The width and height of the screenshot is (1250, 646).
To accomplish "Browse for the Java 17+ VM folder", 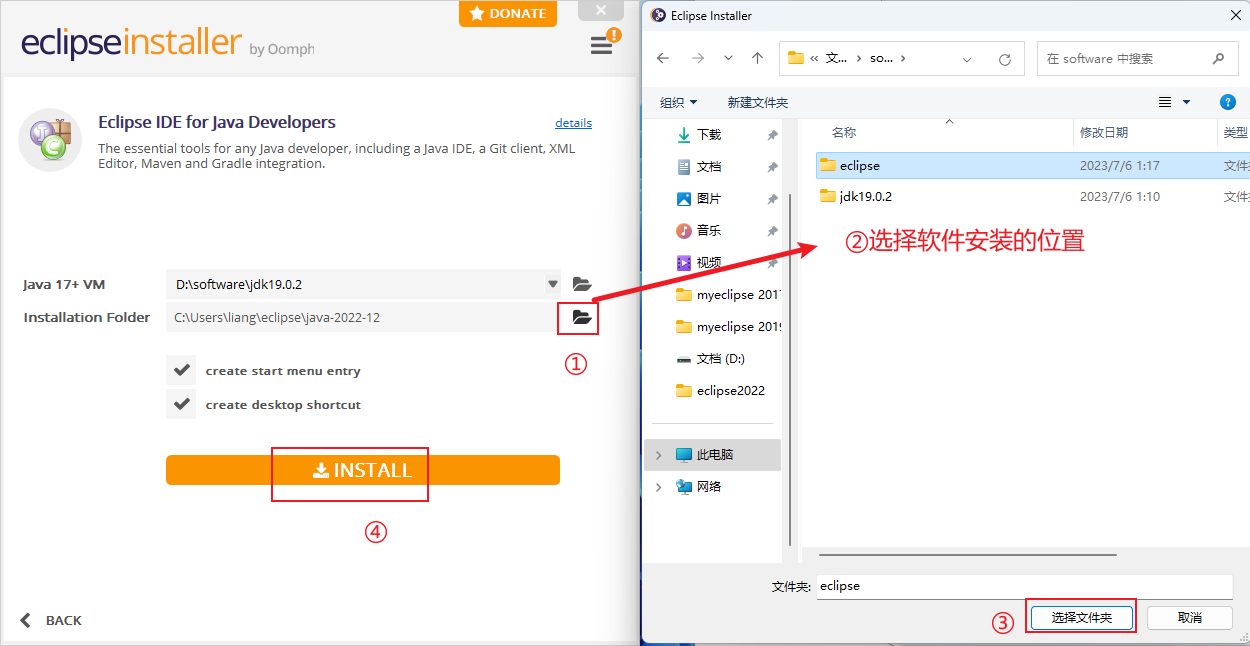I will point(582,285).
